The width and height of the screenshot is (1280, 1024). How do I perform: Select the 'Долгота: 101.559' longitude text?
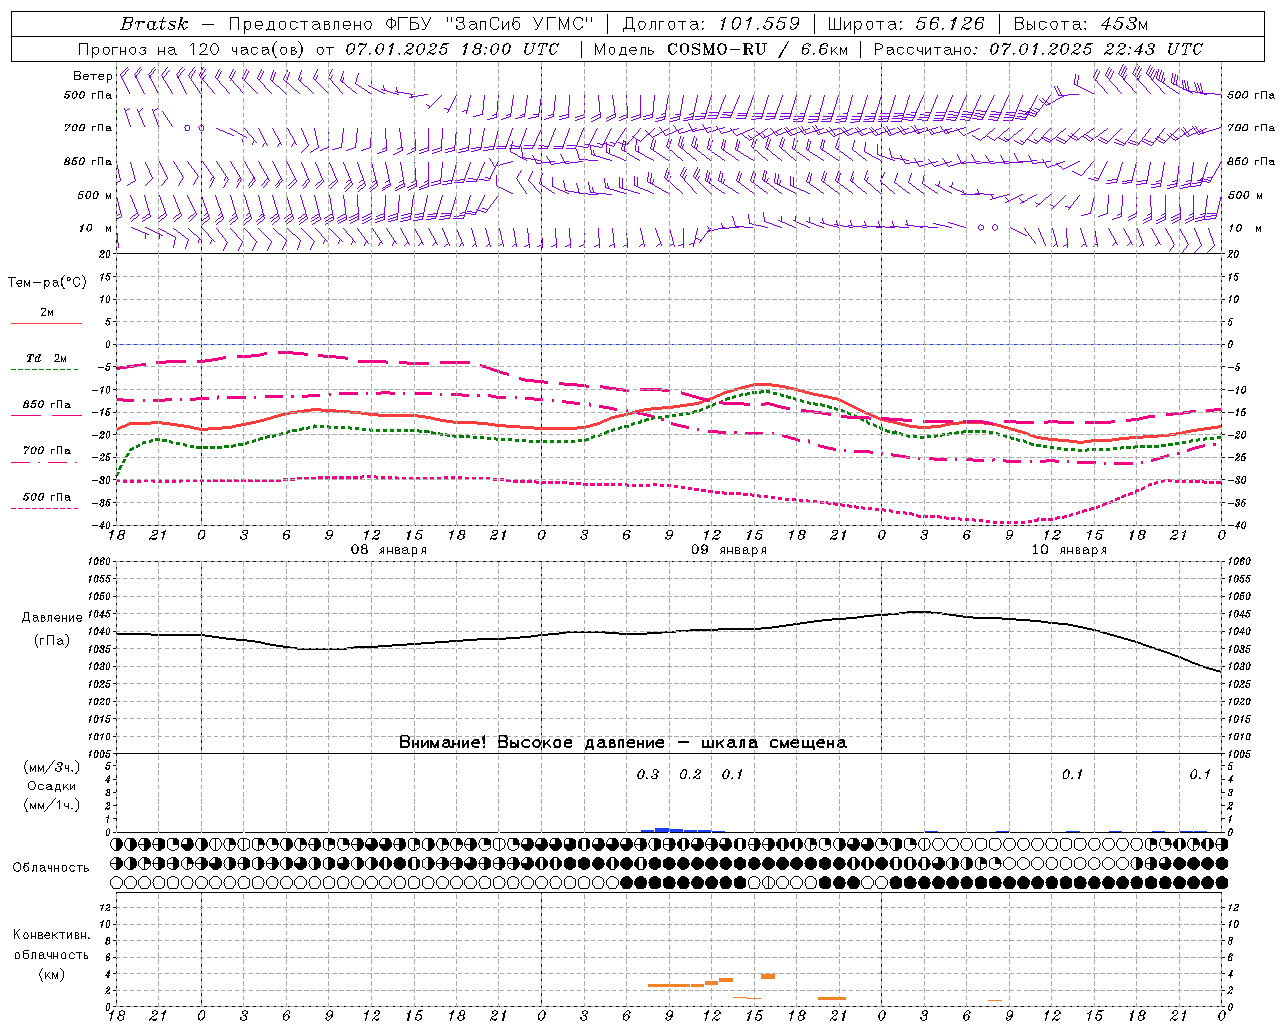coord(711,24)
